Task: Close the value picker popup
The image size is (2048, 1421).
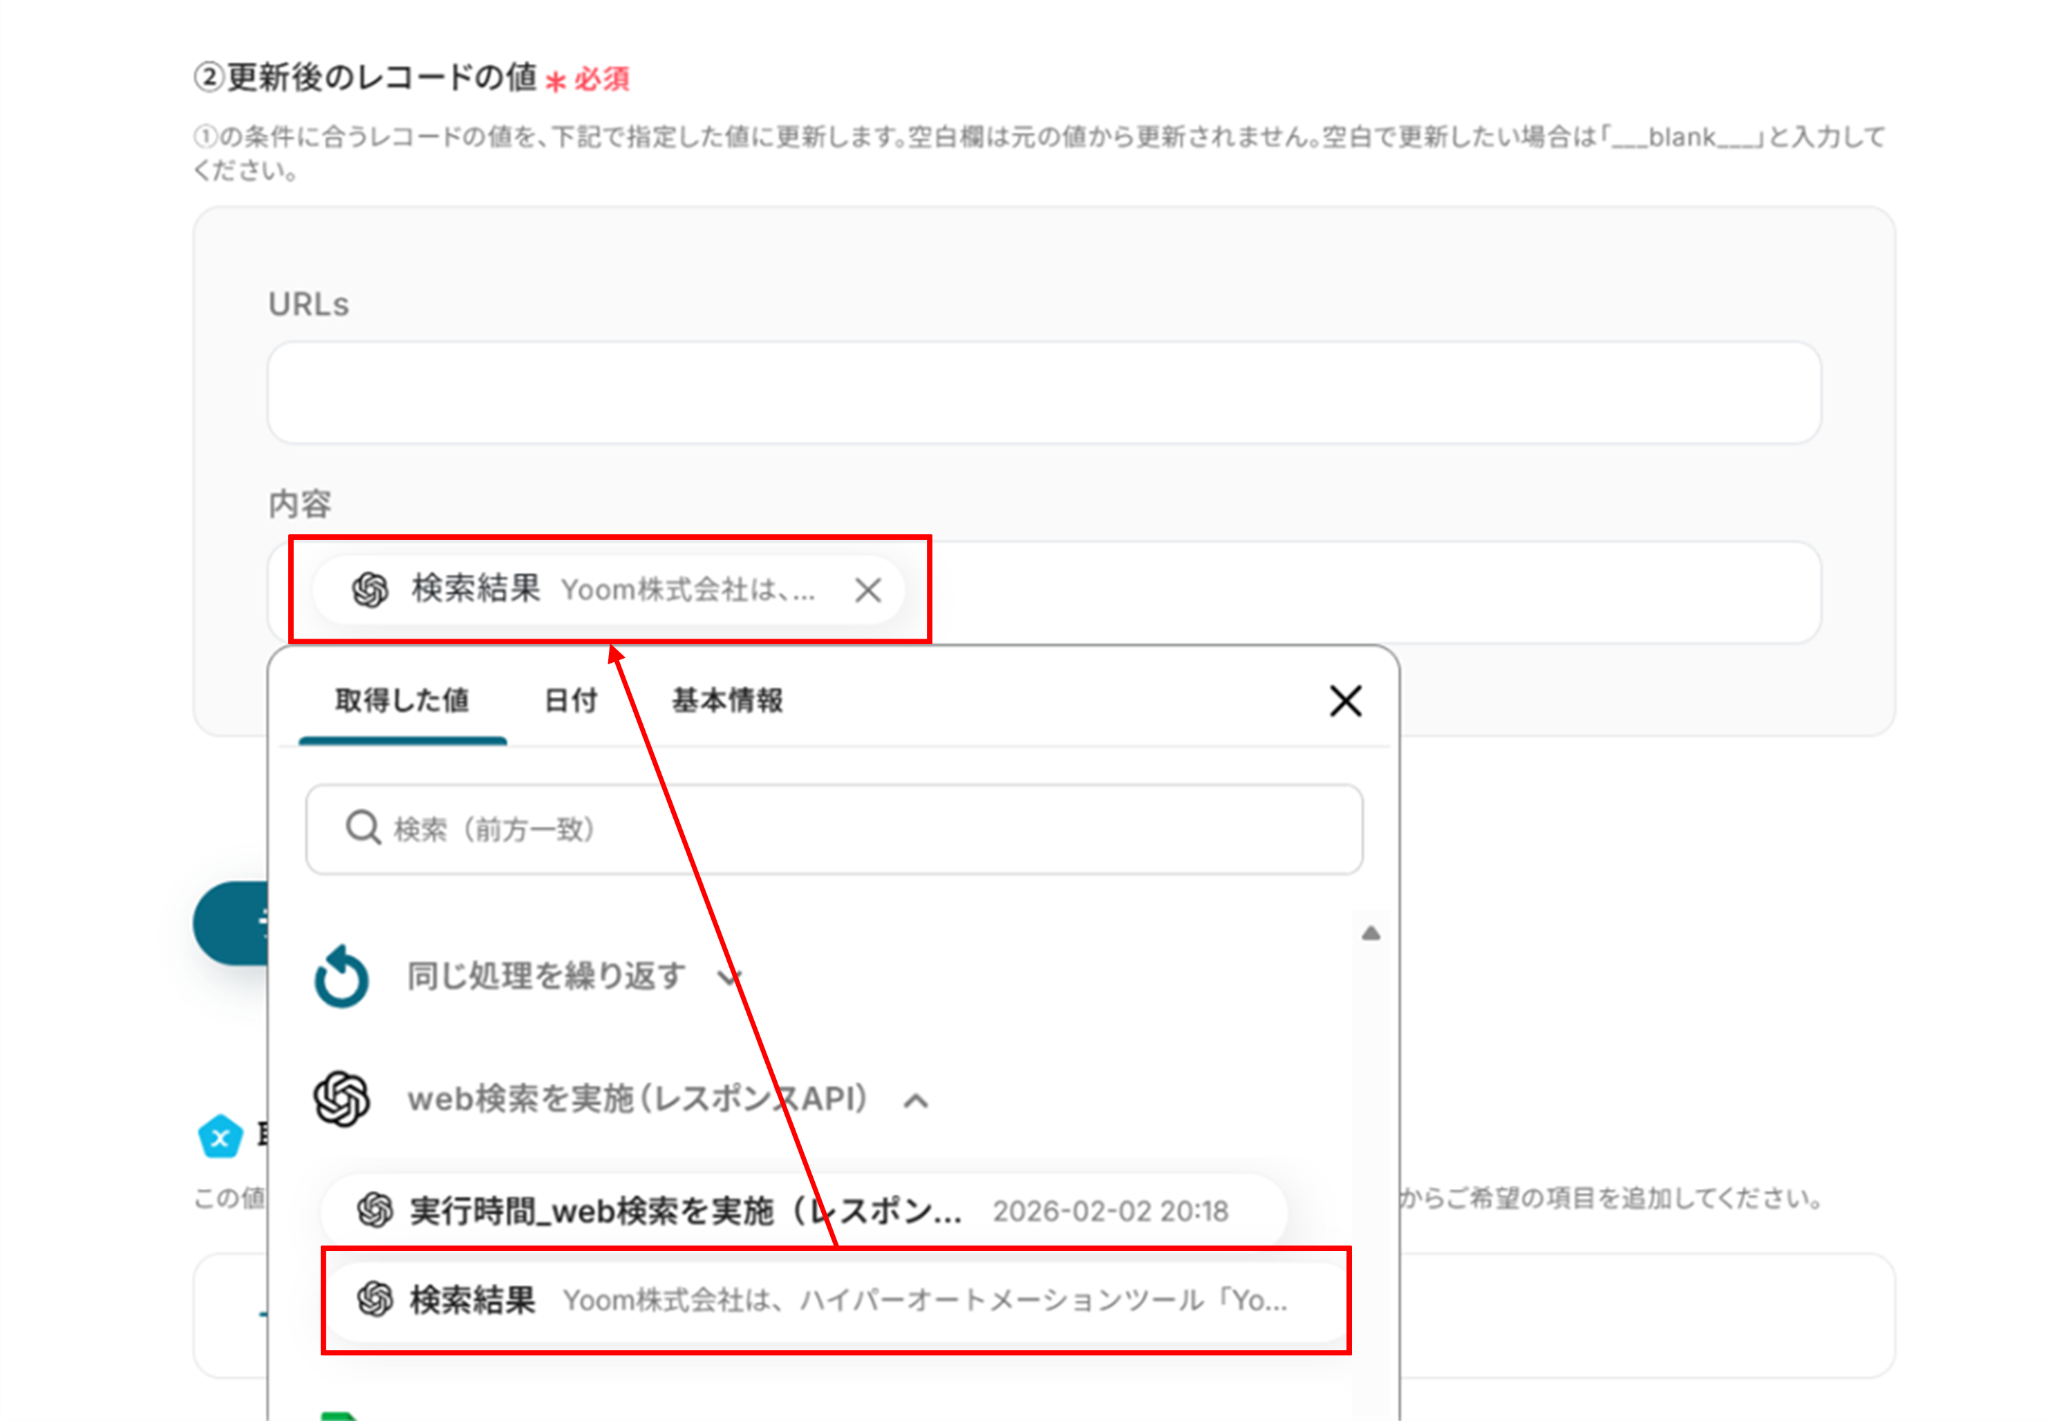Action: (1345, 701)
